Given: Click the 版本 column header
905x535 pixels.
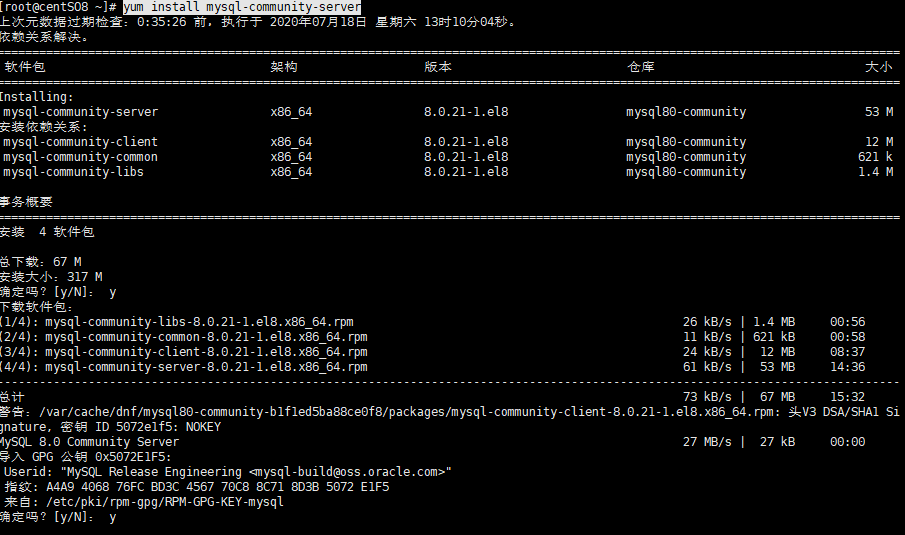Looking at the screenshot, I should (x=437, y=67).
